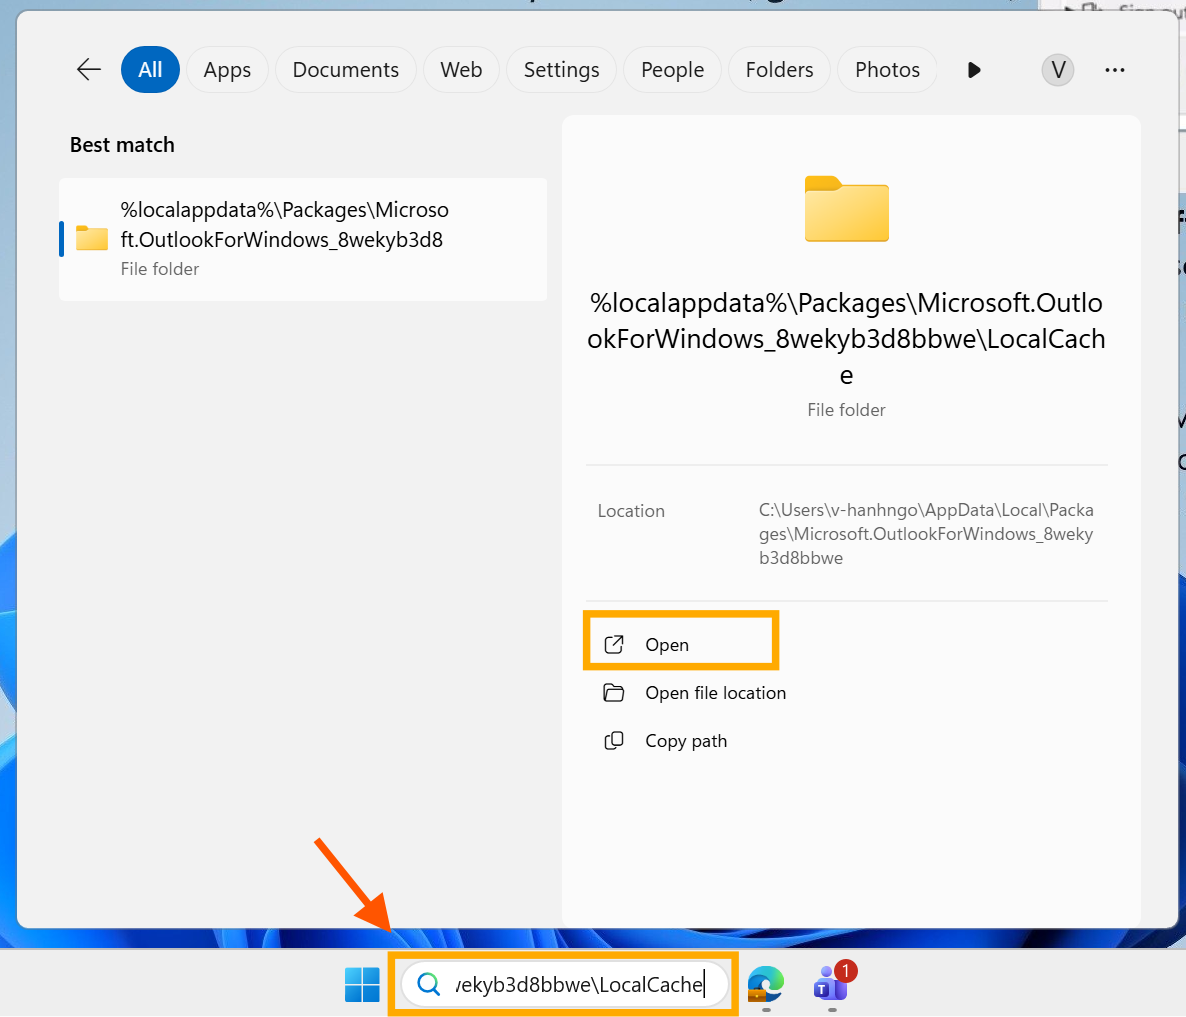Show more filters with the play arrow

point(974,70)
